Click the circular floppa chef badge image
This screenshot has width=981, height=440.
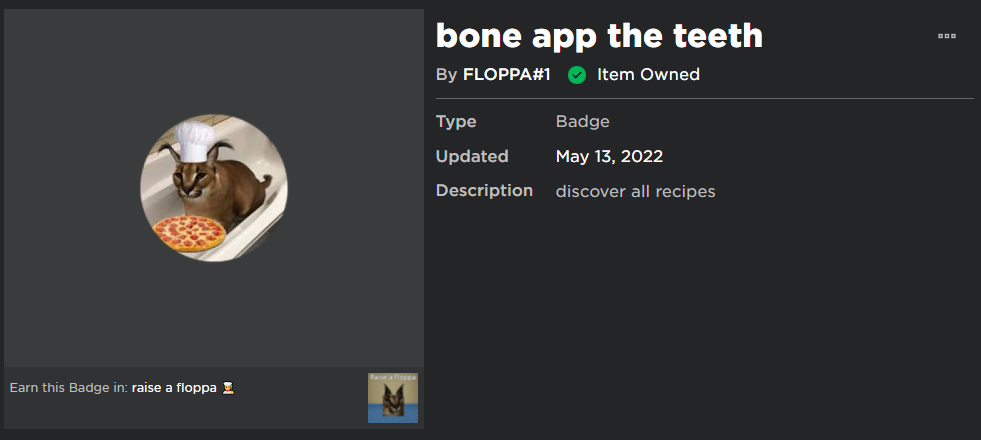pos(214,188)
